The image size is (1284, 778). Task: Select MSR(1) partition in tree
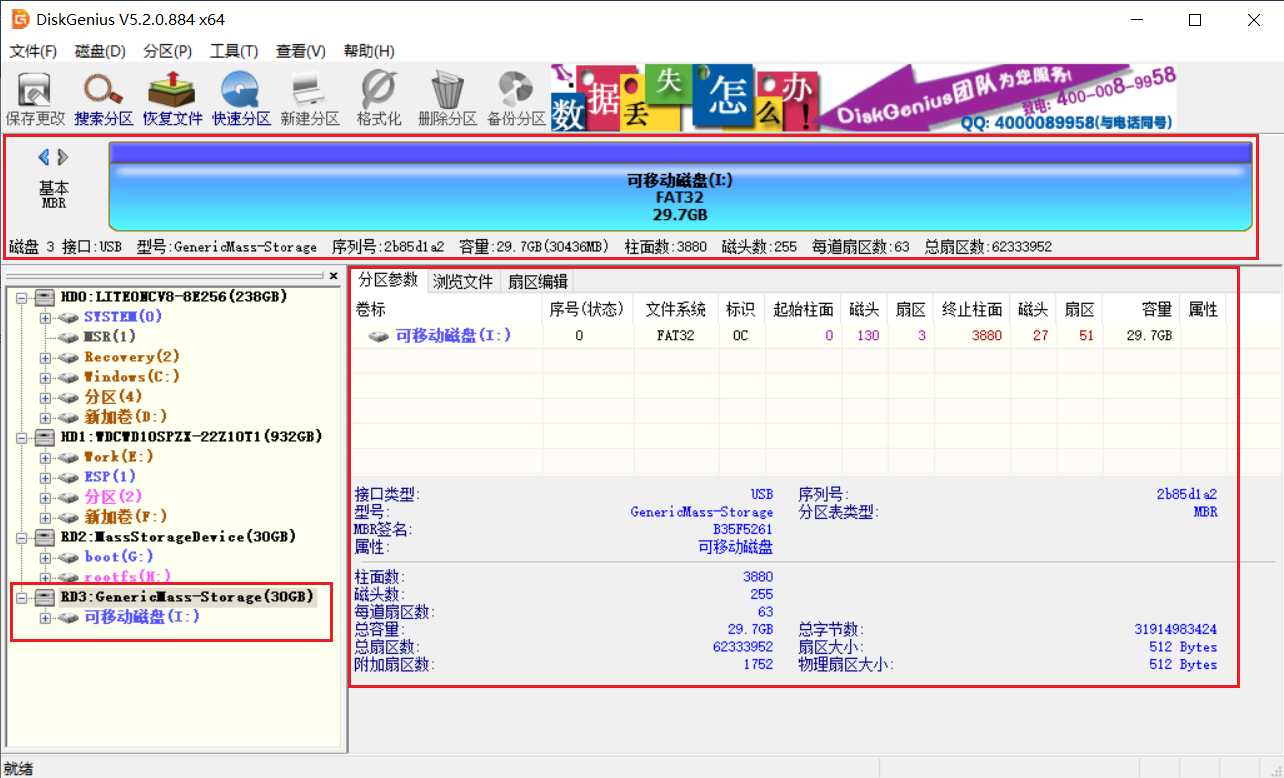[x=110, y=337]
